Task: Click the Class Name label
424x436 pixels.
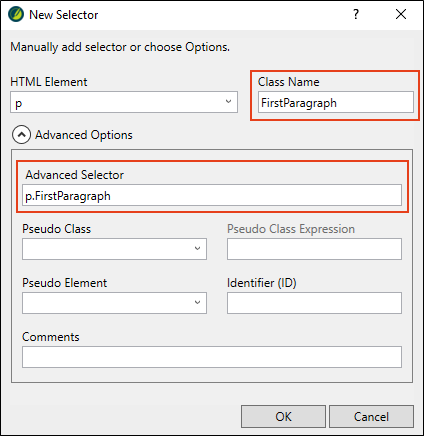Action: tap(289, 82)
